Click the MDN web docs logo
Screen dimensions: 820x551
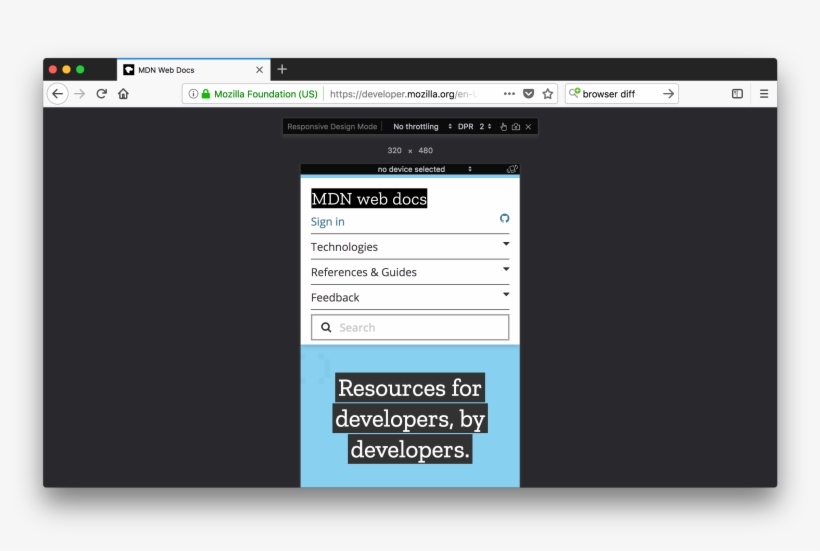point(369,199)
